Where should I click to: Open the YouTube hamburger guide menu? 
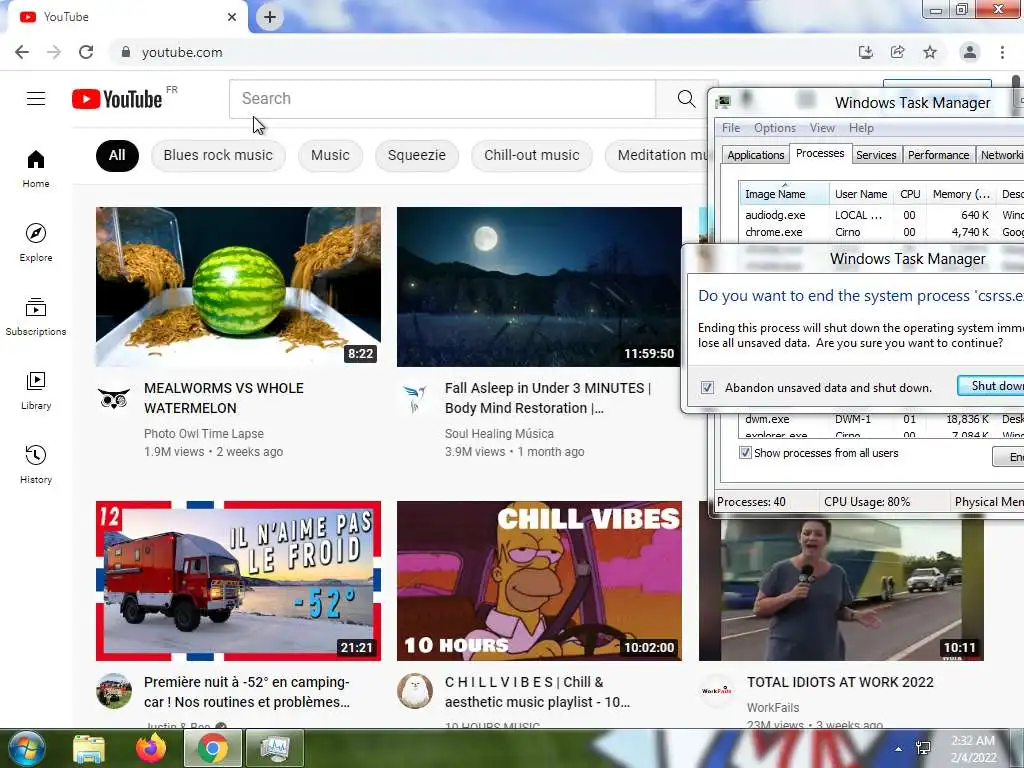pos(36,99)
